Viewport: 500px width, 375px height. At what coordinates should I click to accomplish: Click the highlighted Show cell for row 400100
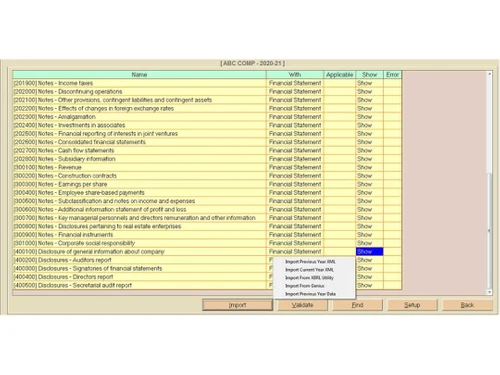click(x=369, y=252)
